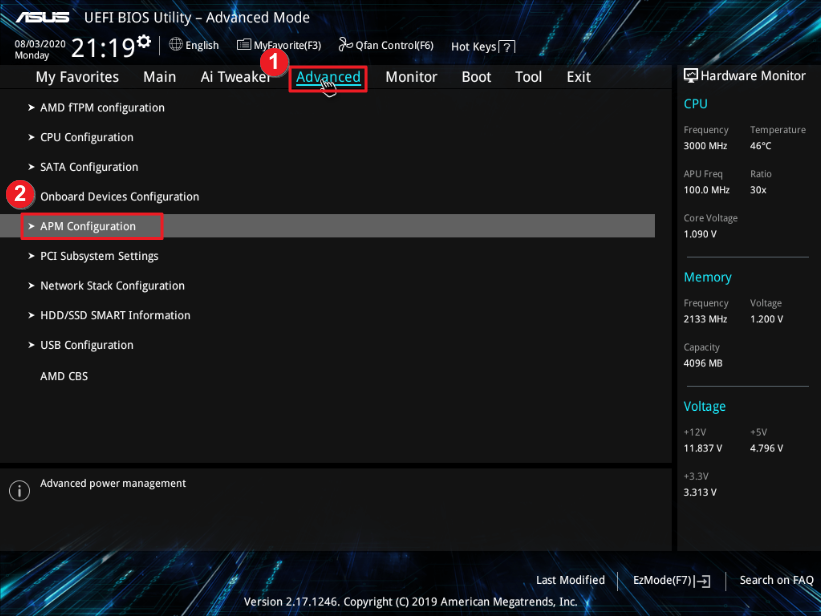Click the weekday Monday under the date

point(31,56)
